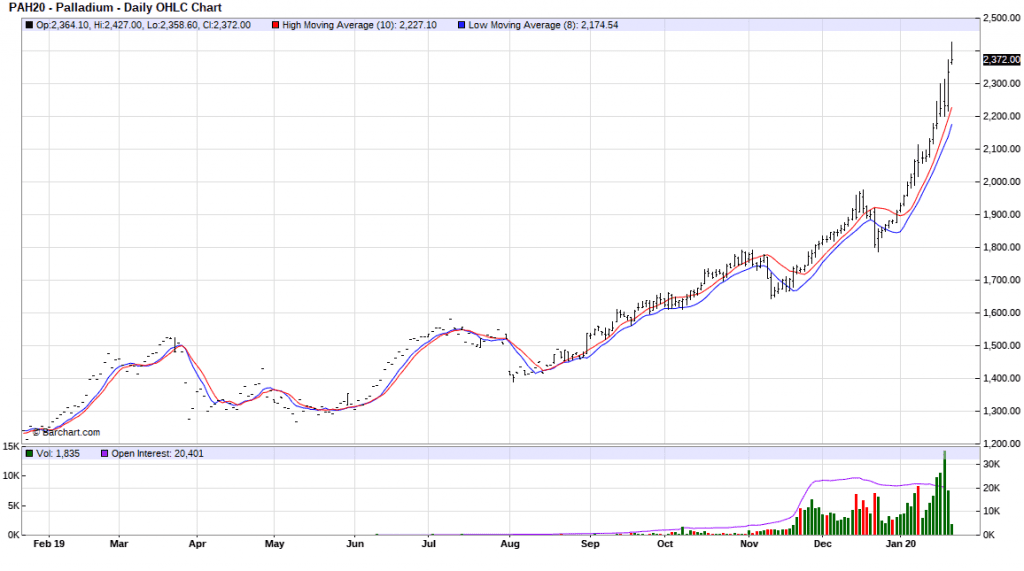Click the 2,500.00 price axis label
Viewport: 1024px width, 571px height.
pyautogui.click(x=1001, y=18)
